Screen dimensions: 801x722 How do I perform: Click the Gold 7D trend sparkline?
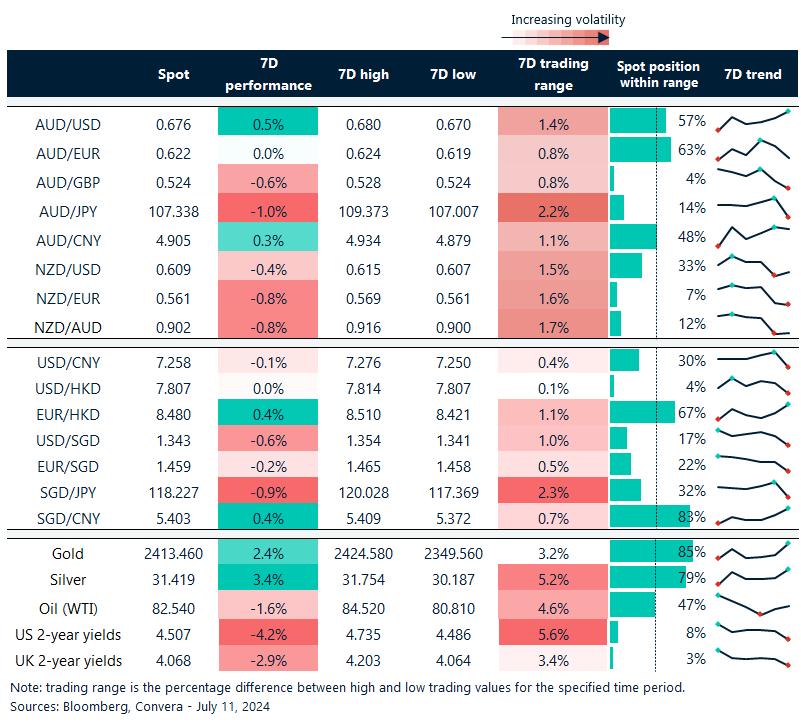(753, 552)
